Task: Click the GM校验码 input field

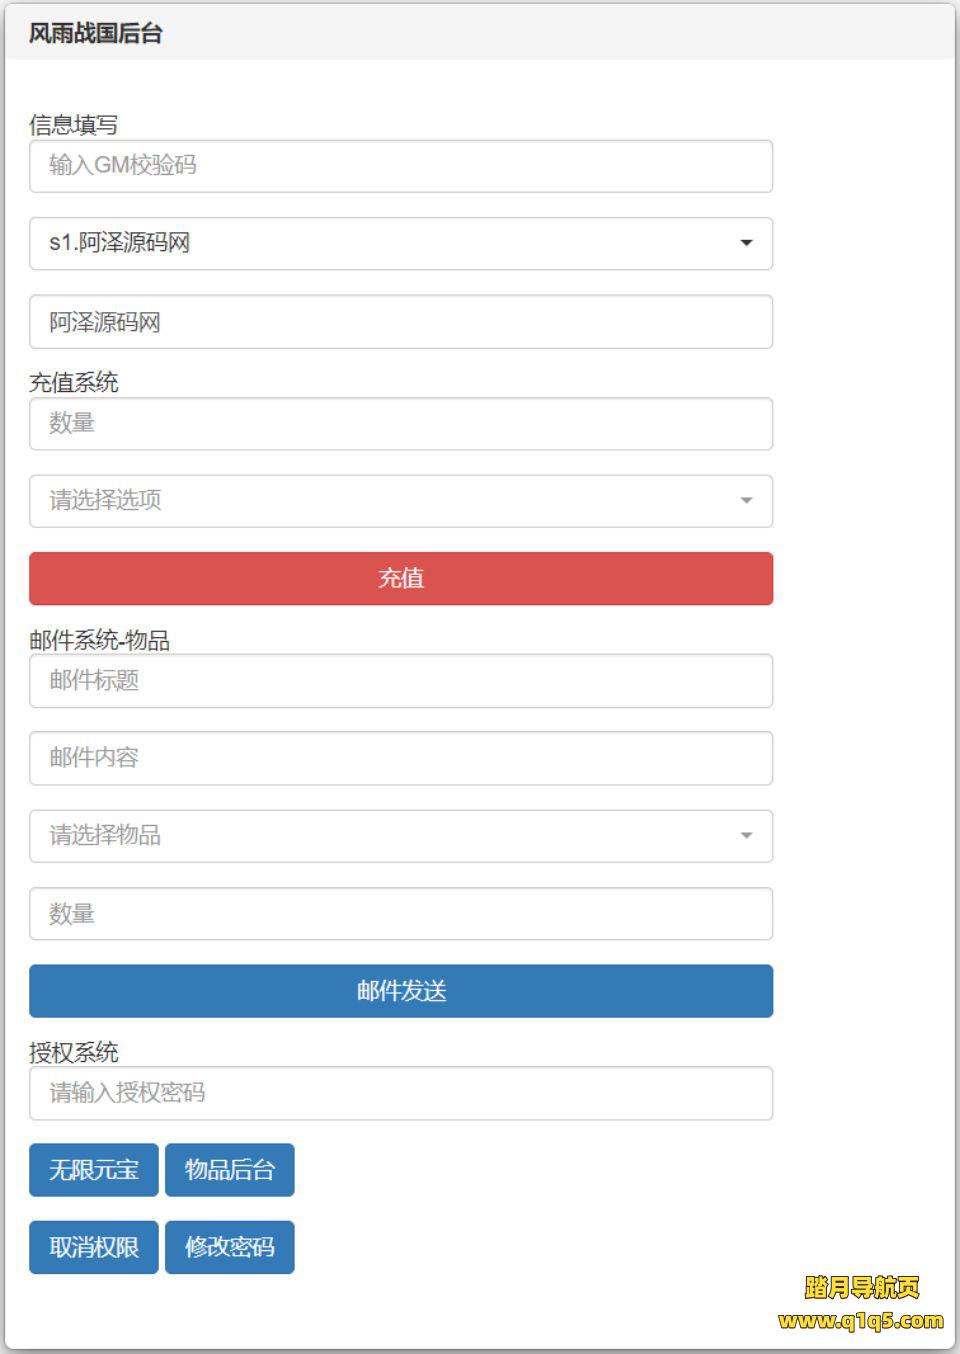Action: click(400, 166)
